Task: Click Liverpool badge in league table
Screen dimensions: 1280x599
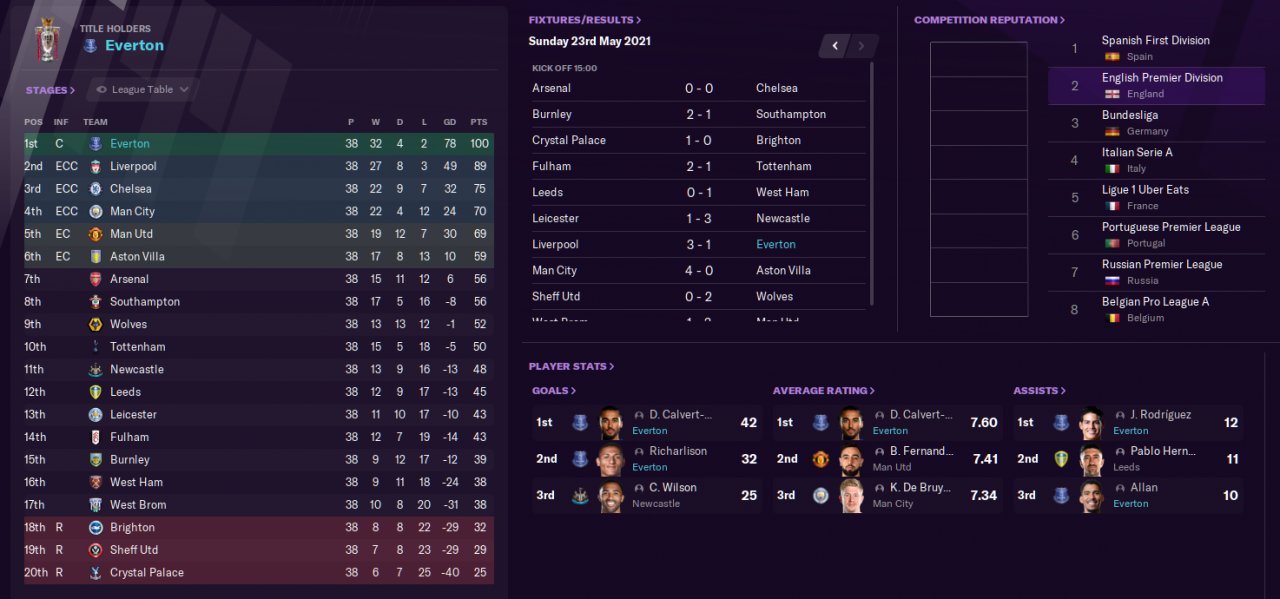Action: 95,166
